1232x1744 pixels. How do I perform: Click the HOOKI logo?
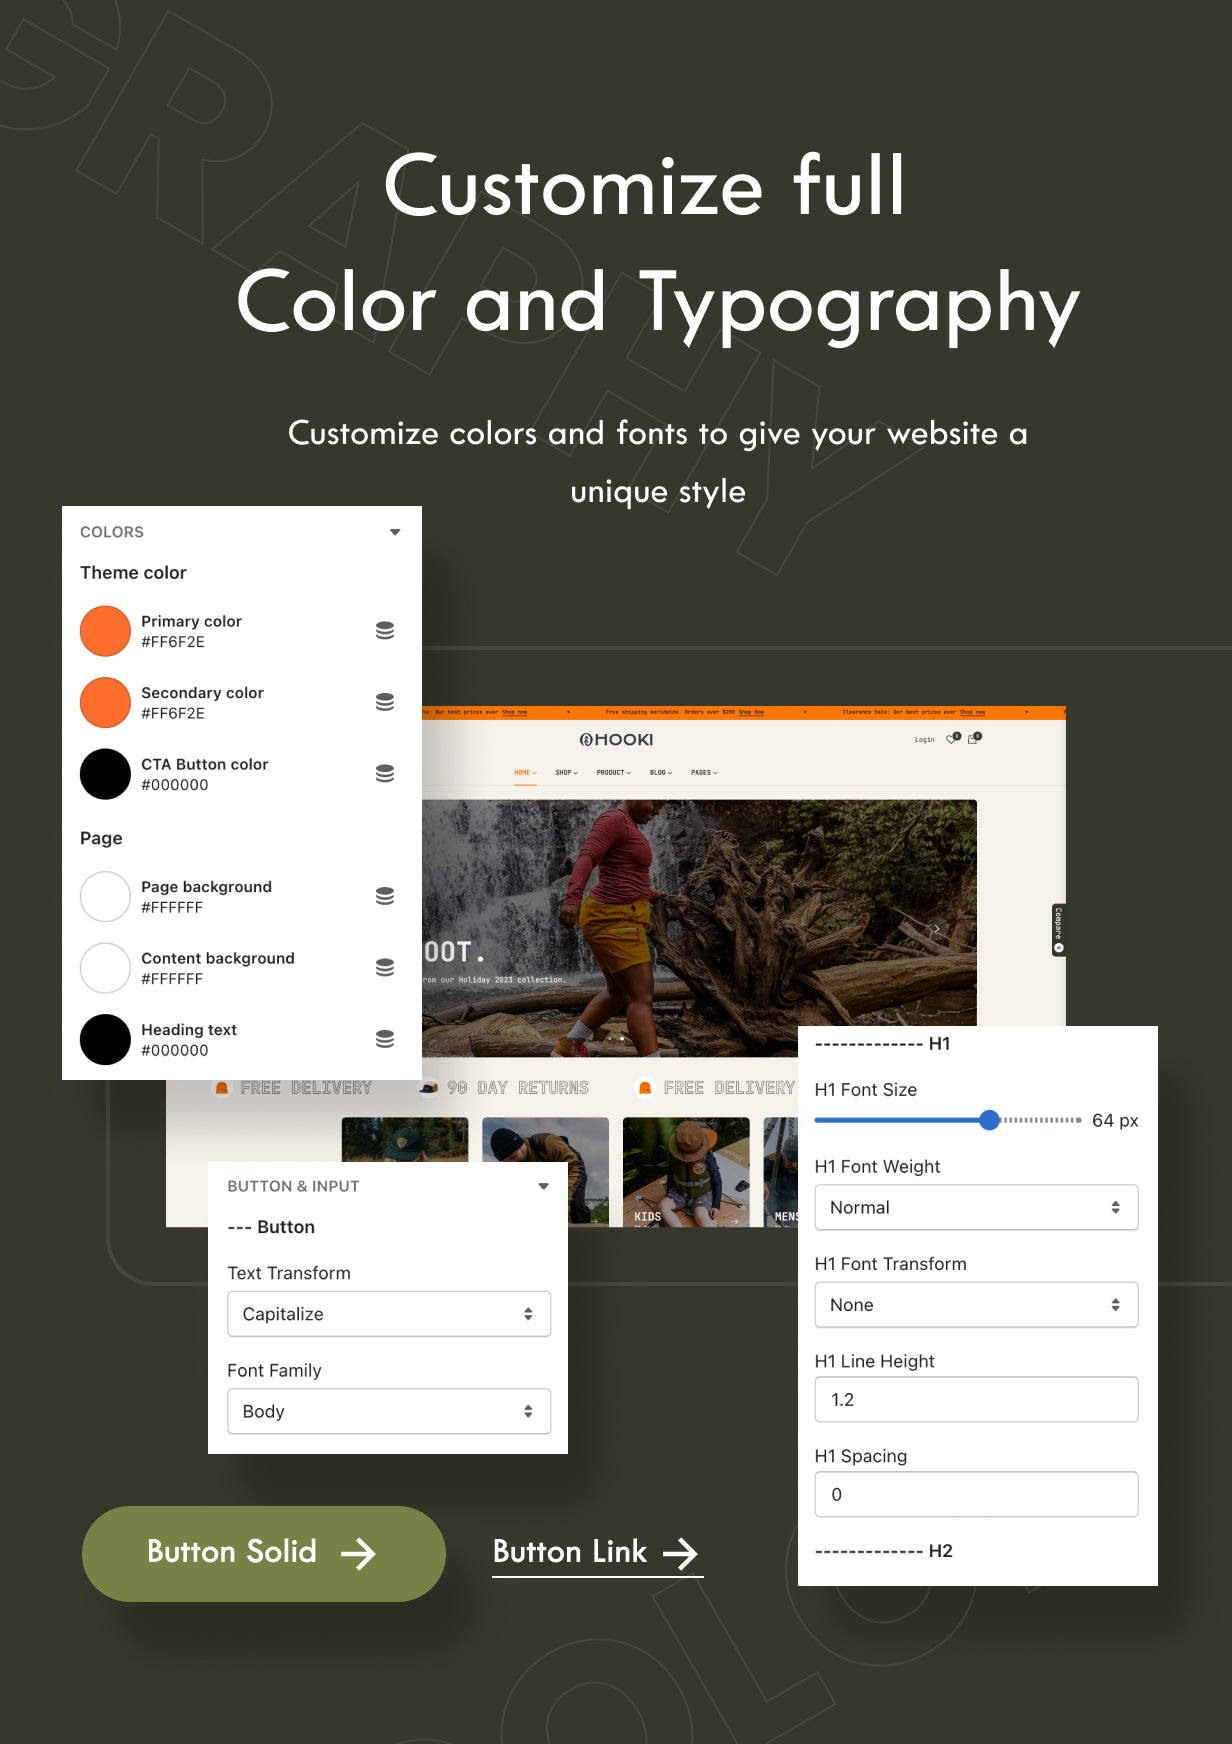tap(616, 740)
